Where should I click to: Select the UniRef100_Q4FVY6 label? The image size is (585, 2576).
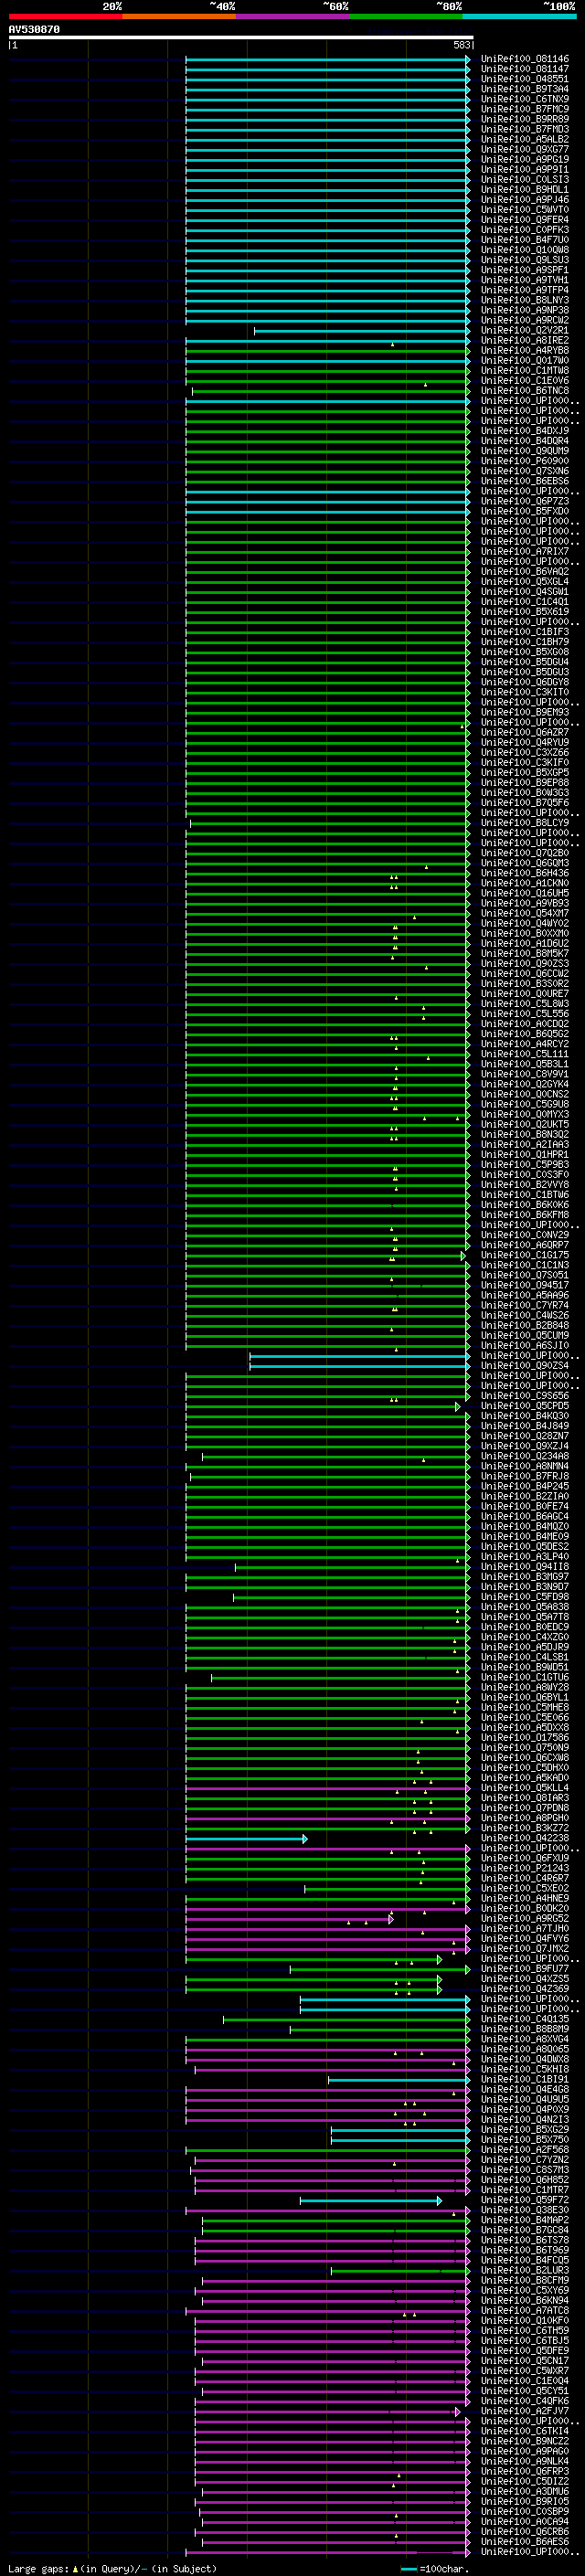(x=525, y=1938)
